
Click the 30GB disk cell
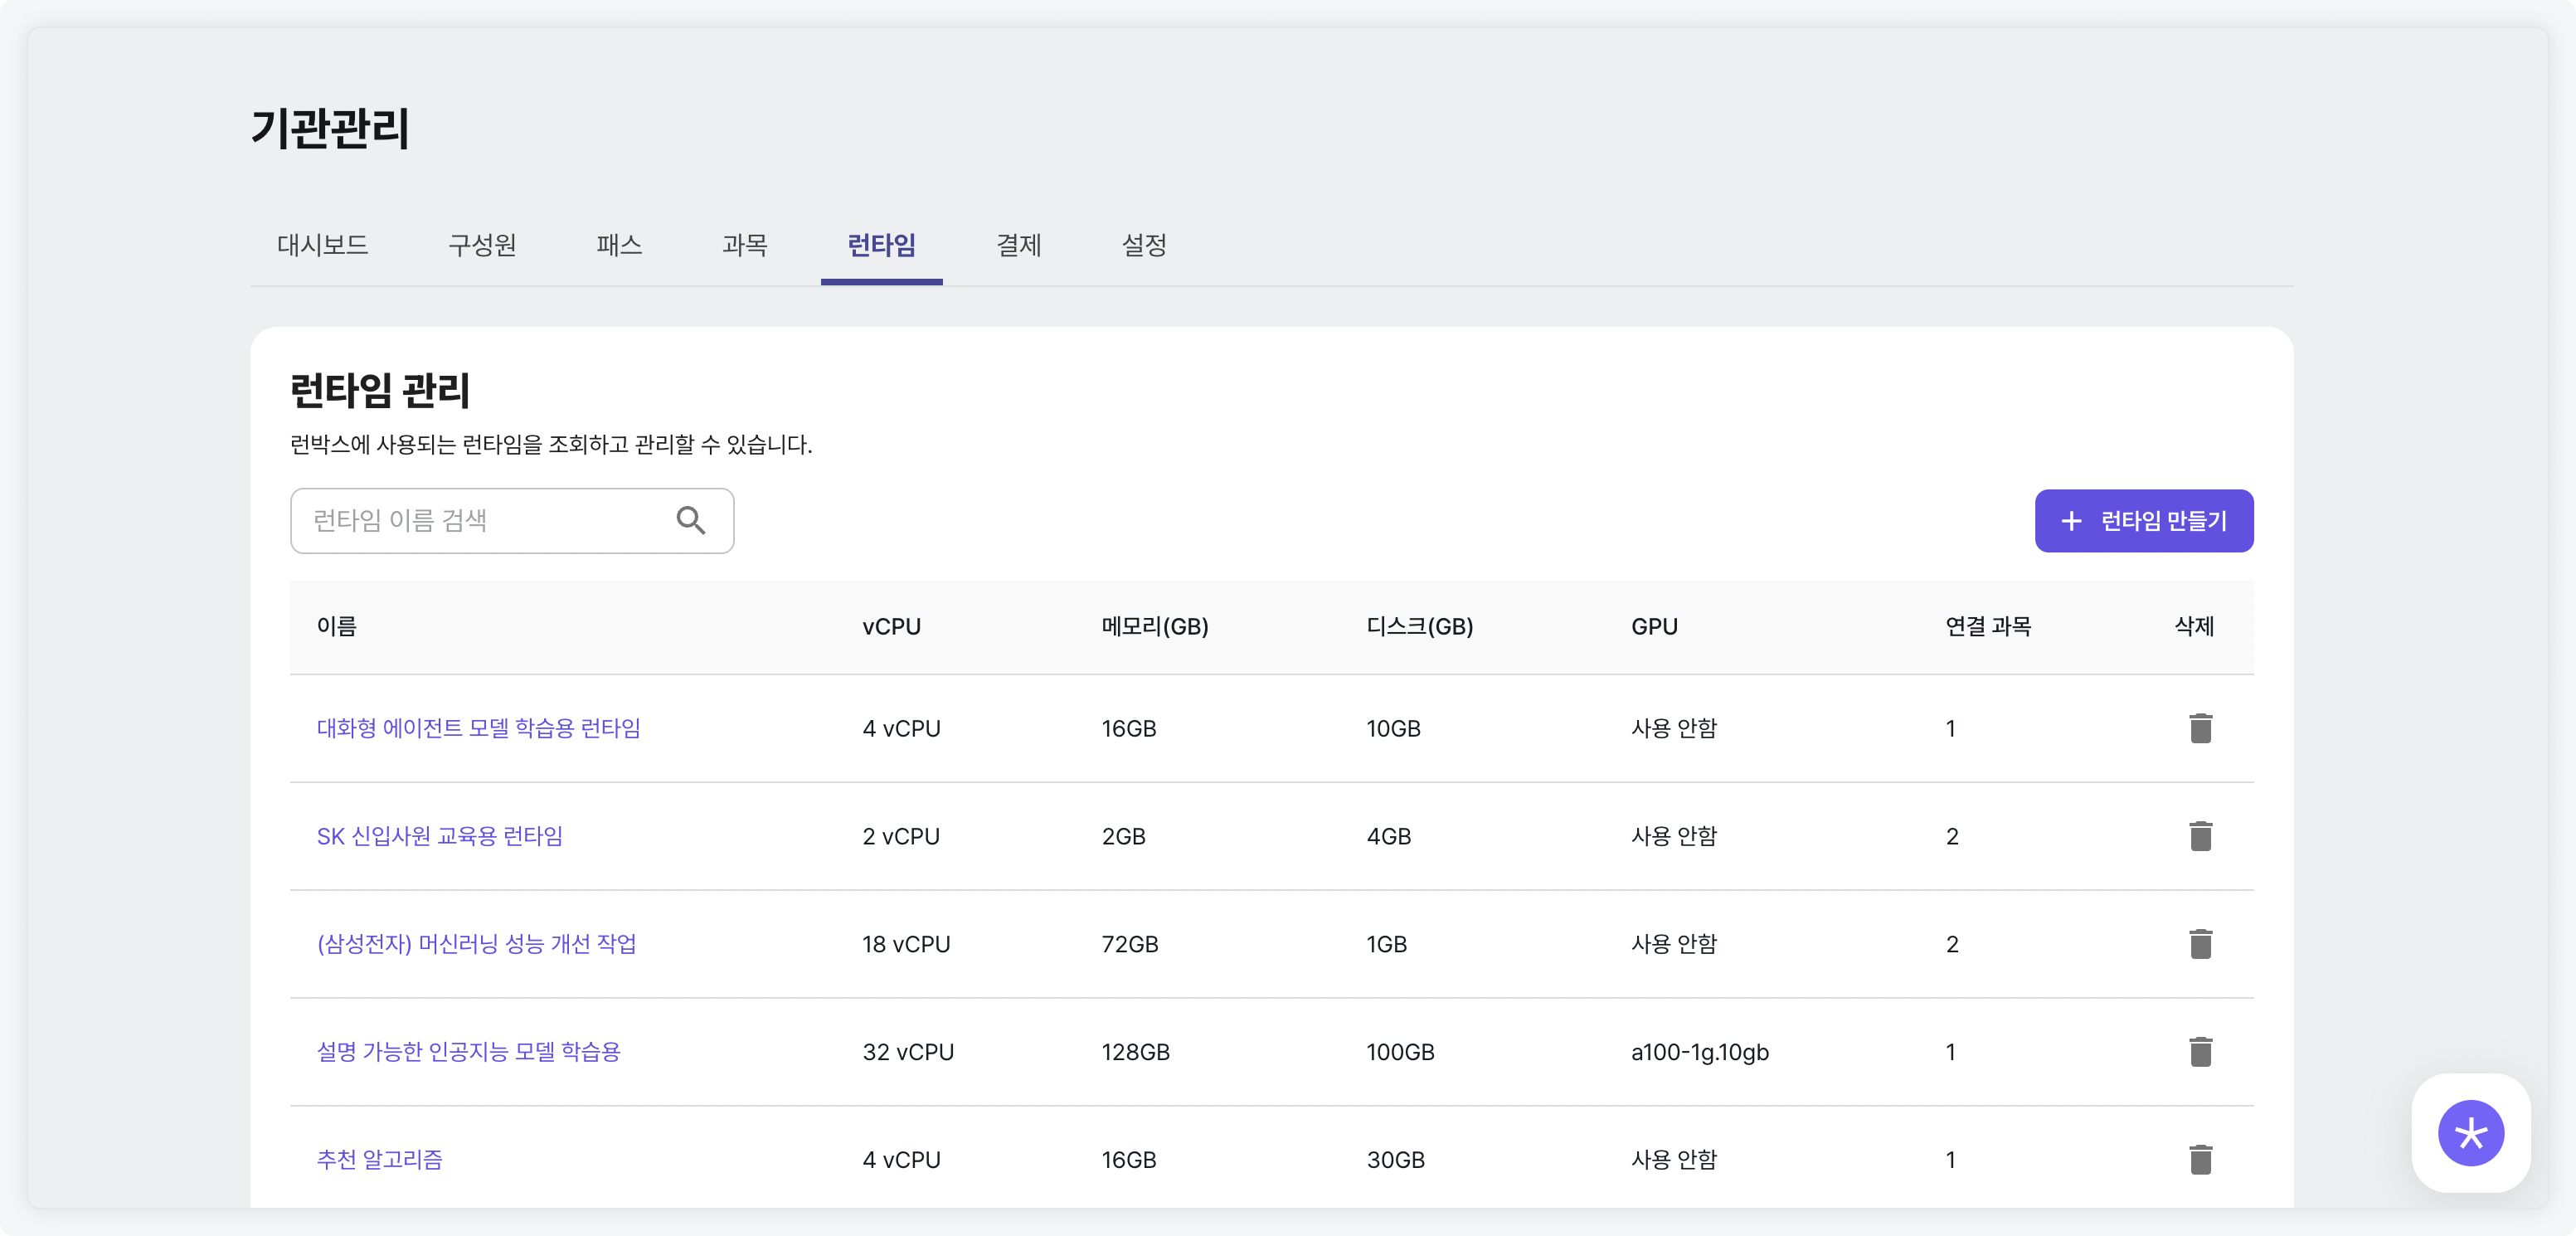(x=1395, y=1160)
